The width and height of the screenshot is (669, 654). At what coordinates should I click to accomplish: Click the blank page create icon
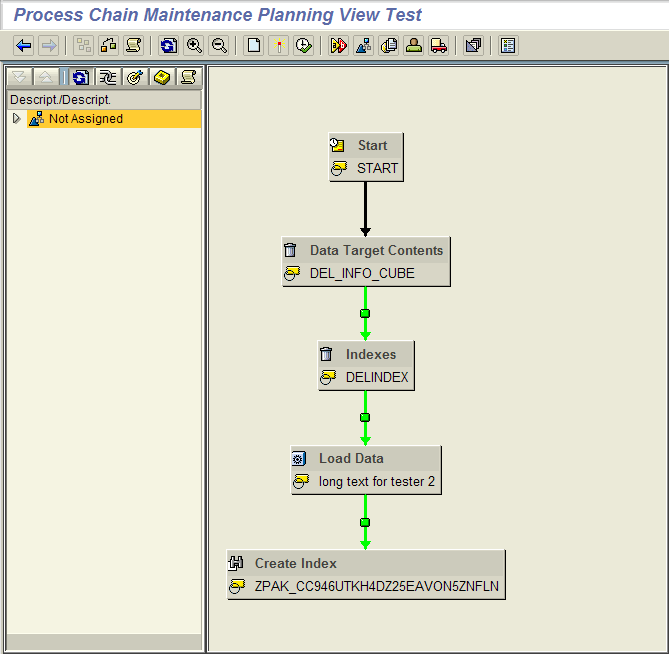[x=254, y=46]
